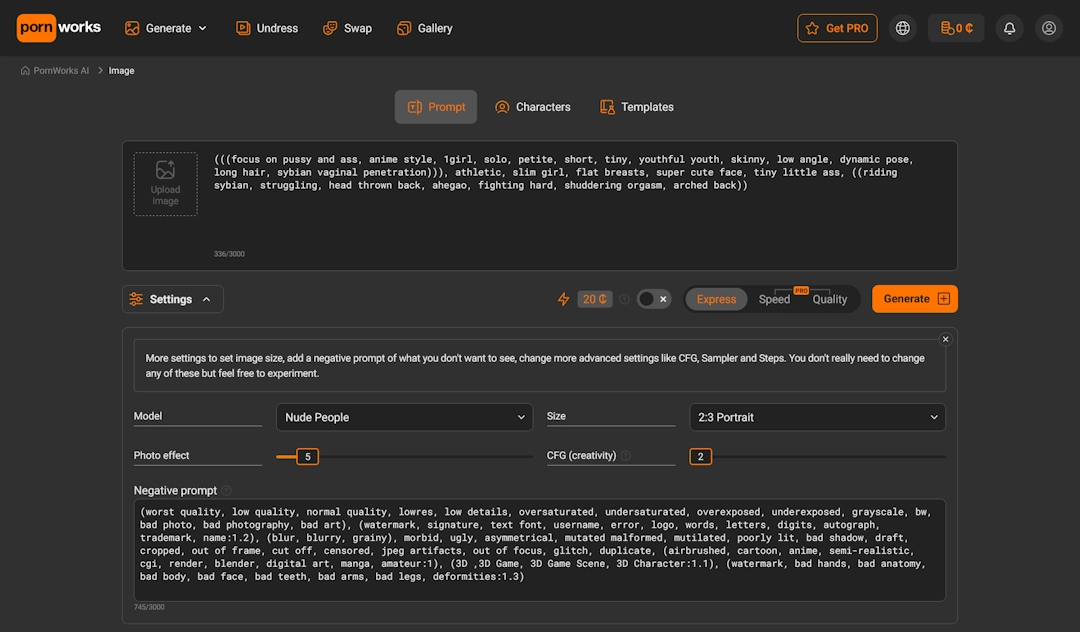Select the Swap face tool
Image resolution: width=1080 pixels, height=632 pixels.
[x=347, y=28]
